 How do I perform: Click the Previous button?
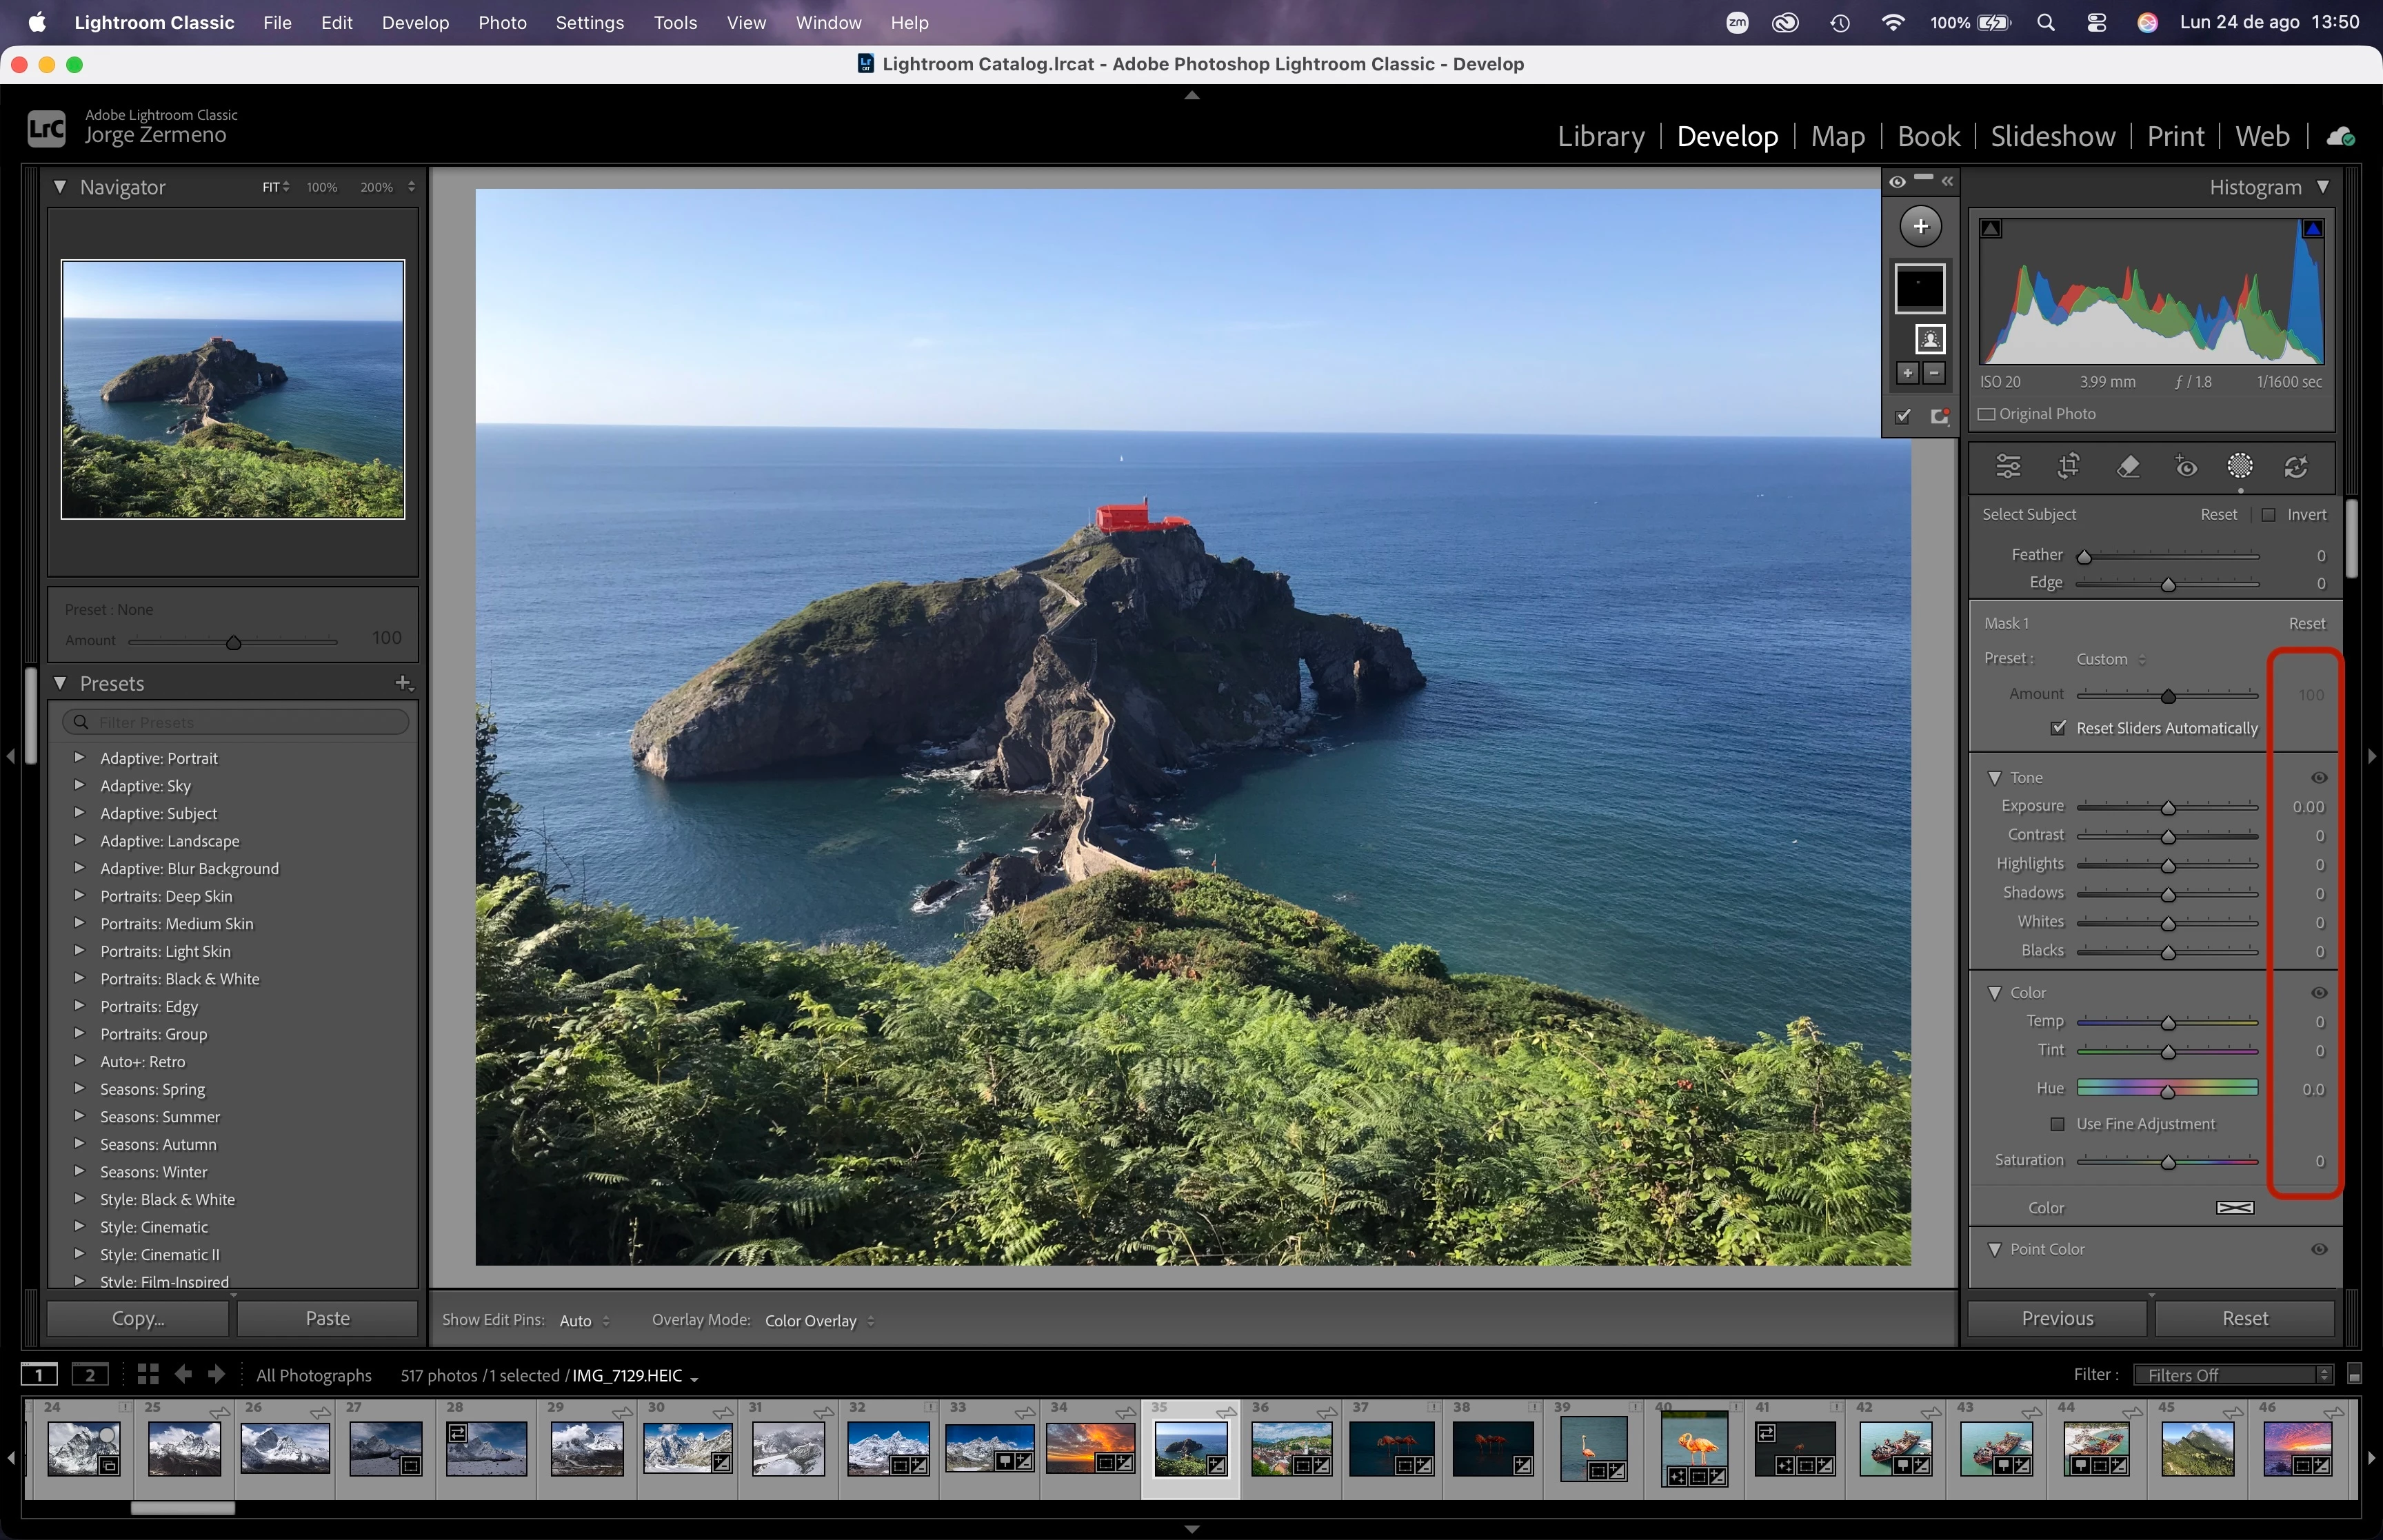(2056, 1318)
